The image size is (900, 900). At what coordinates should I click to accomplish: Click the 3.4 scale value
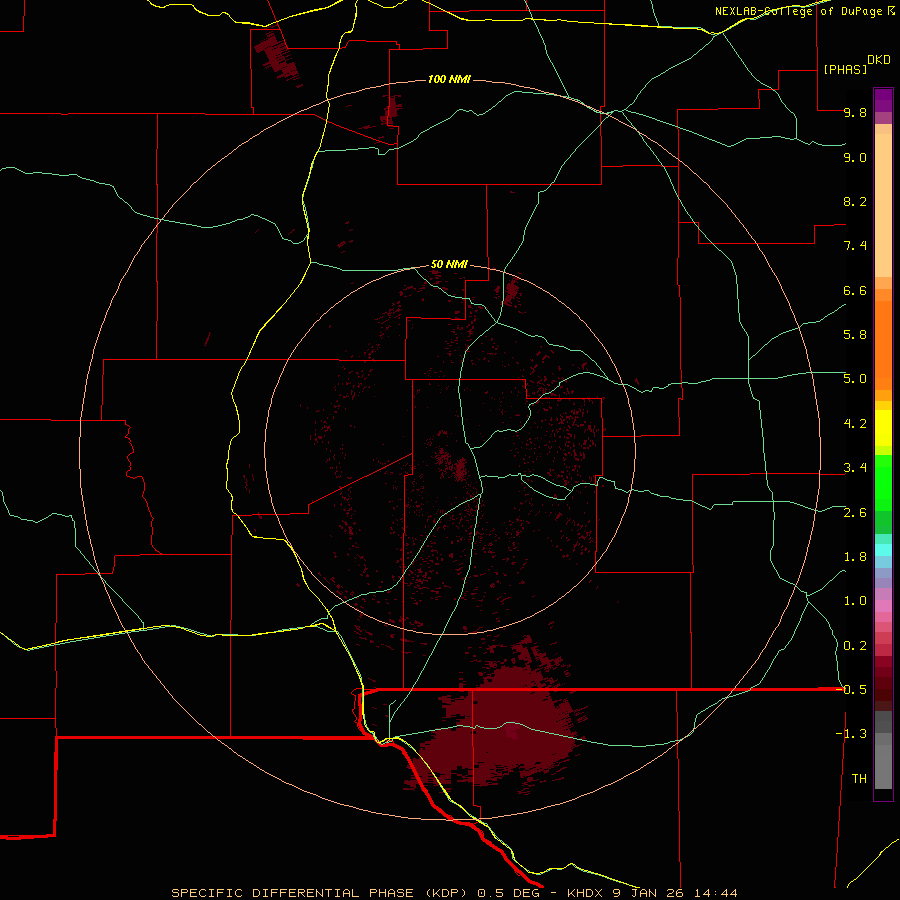(x=855, y=468)
